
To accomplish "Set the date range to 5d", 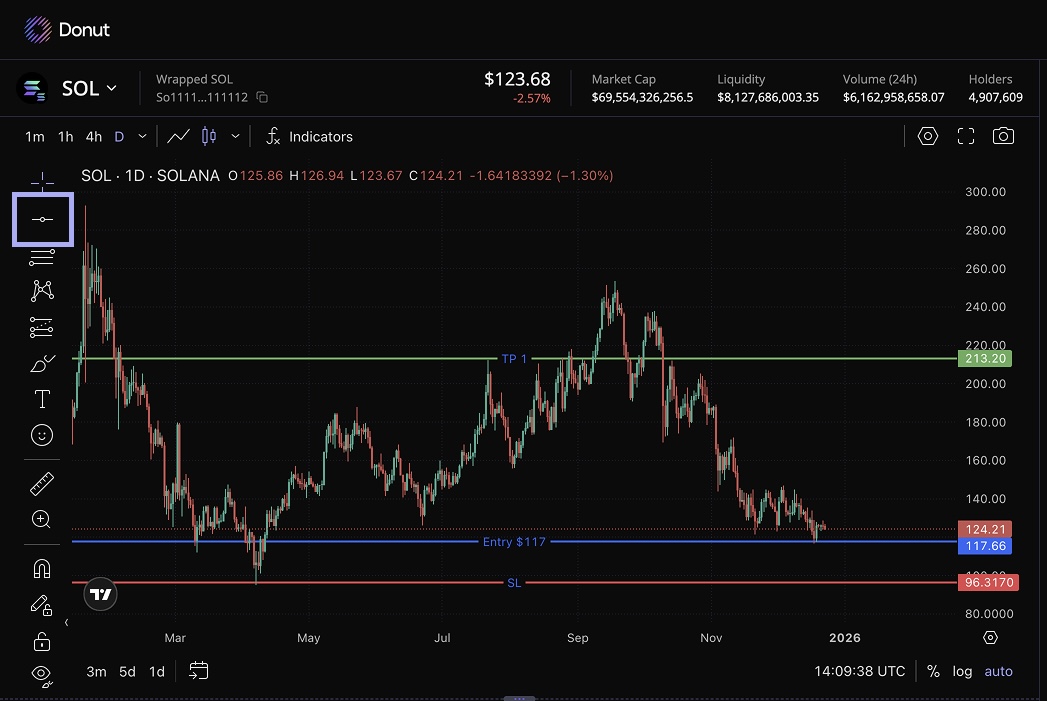I will click(x=127, y=671).
